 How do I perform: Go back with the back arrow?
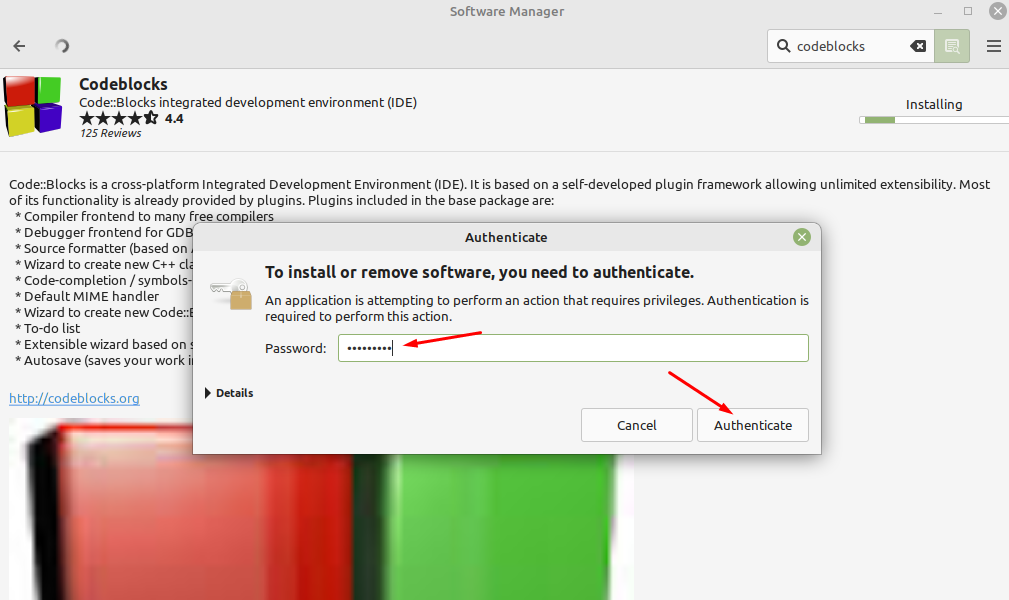click(19, 46)
